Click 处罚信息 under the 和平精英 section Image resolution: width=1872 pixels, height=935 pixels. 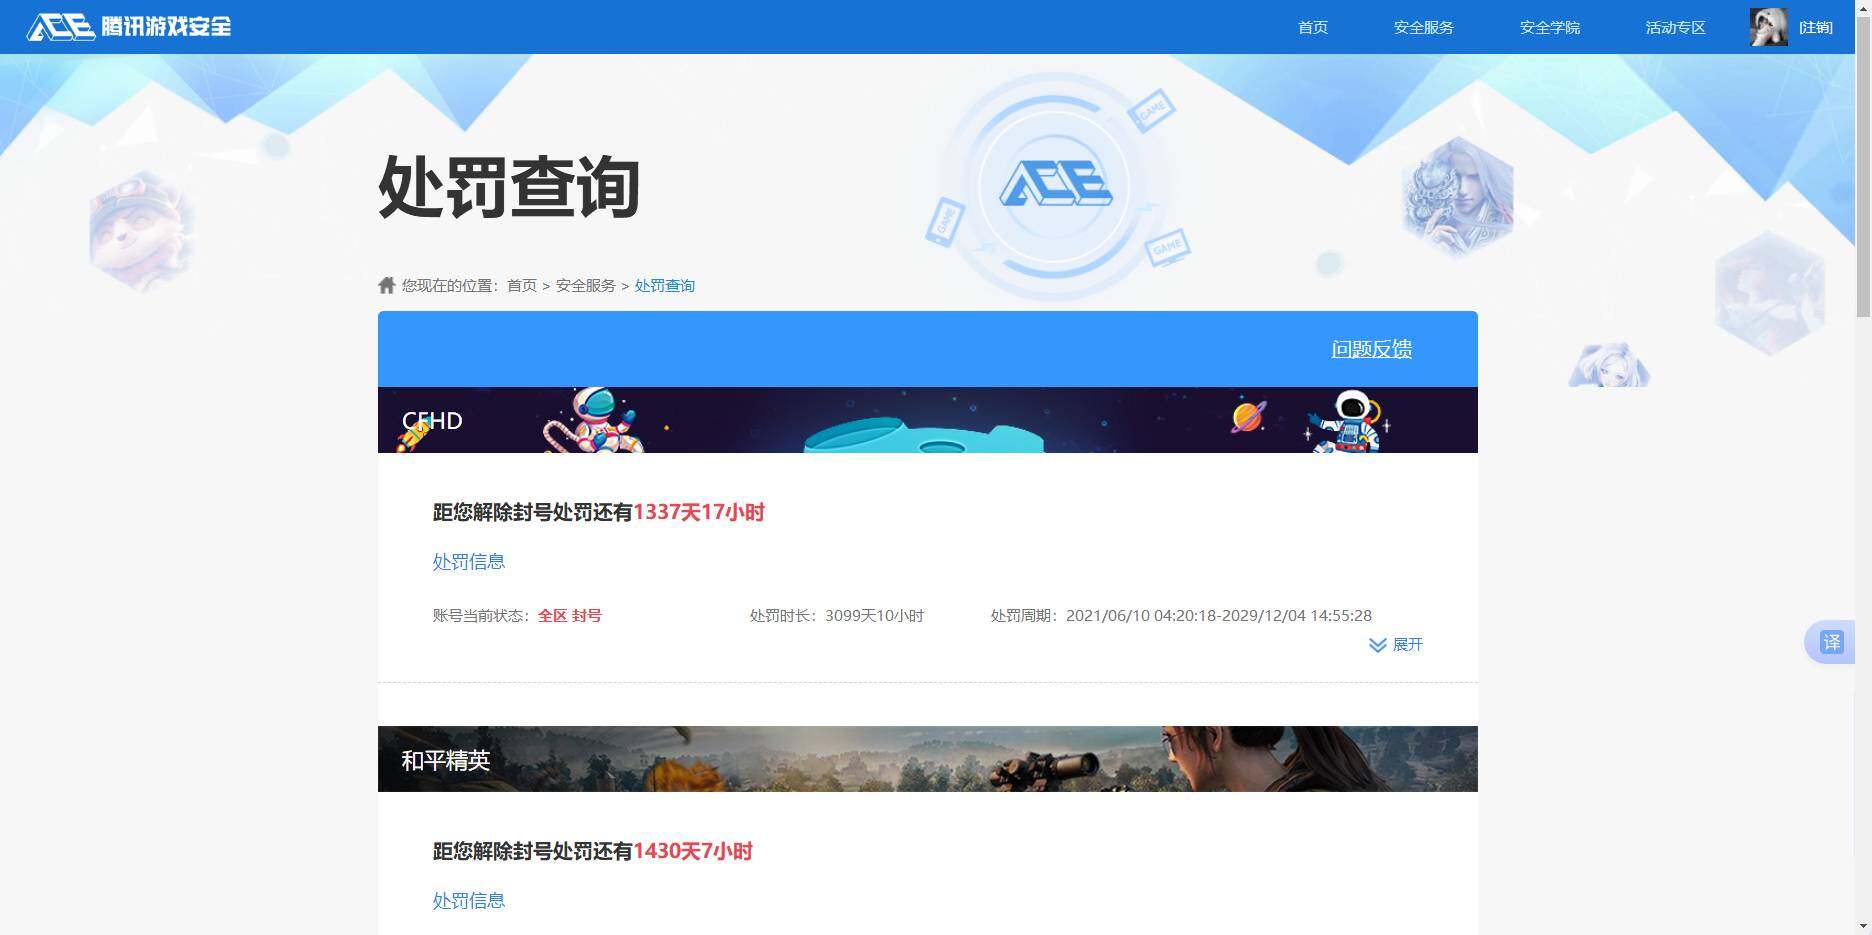pyautogui.click(x=468, y=900)
